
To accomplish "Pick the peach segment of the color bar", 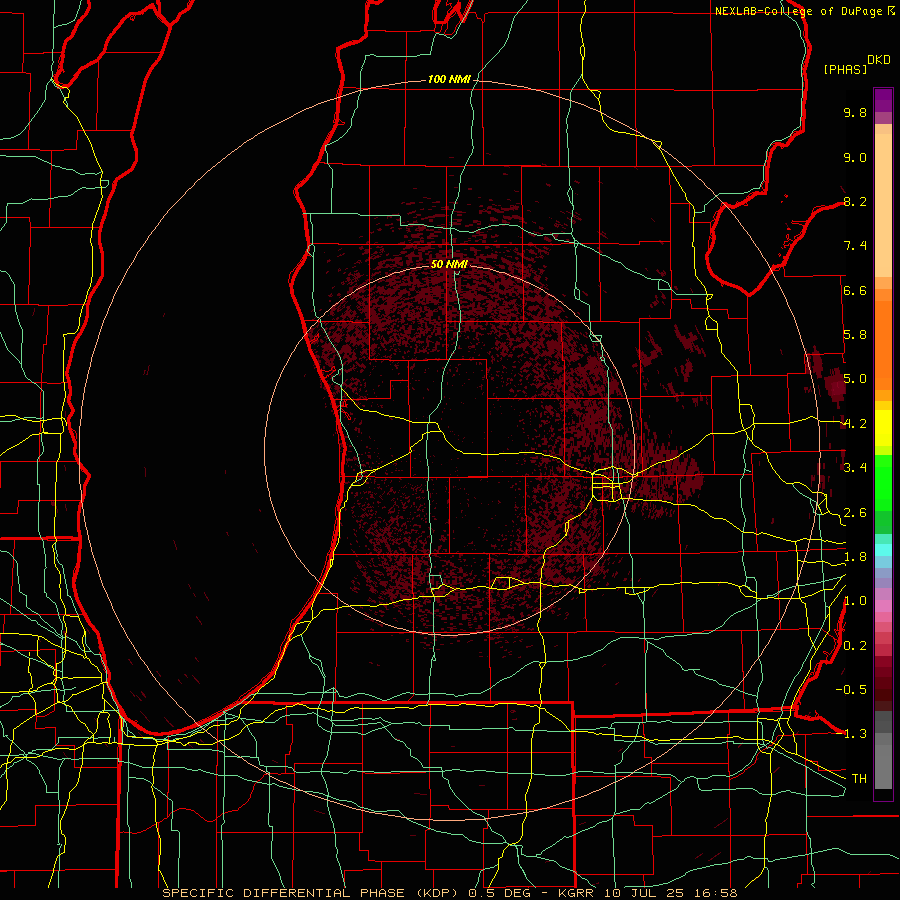I will pos(883,204).
